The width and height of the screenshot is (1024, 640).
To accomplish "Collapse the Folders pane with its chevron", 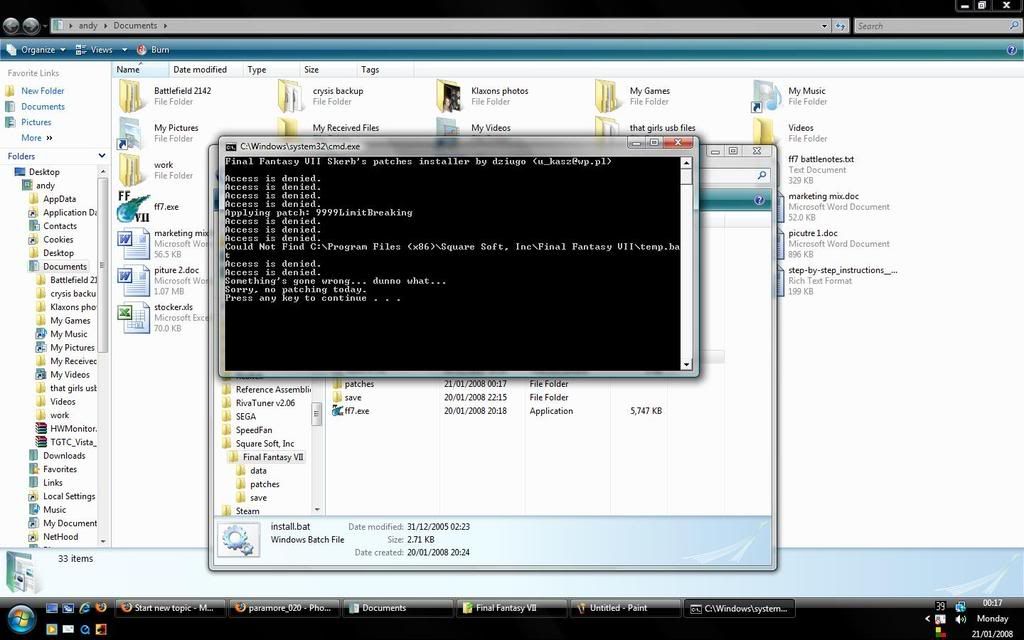I will [x=101, y=156].
